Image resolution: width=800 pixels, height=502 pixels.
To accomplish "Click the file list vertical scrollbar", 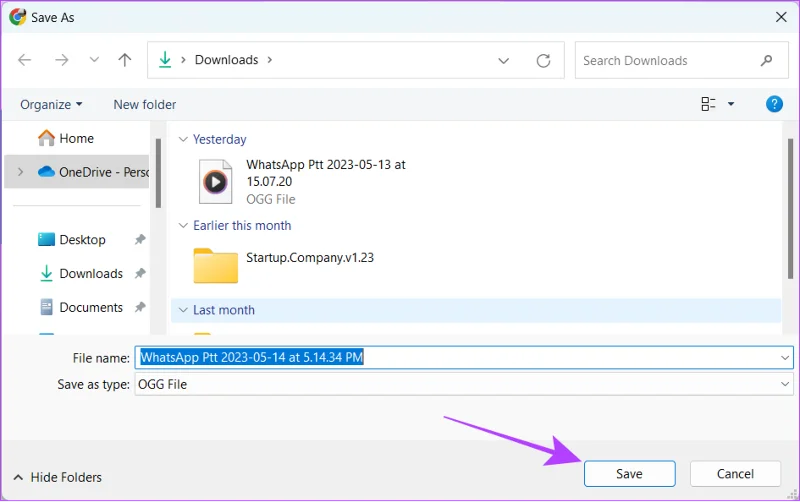I will (x=790, y=208).
